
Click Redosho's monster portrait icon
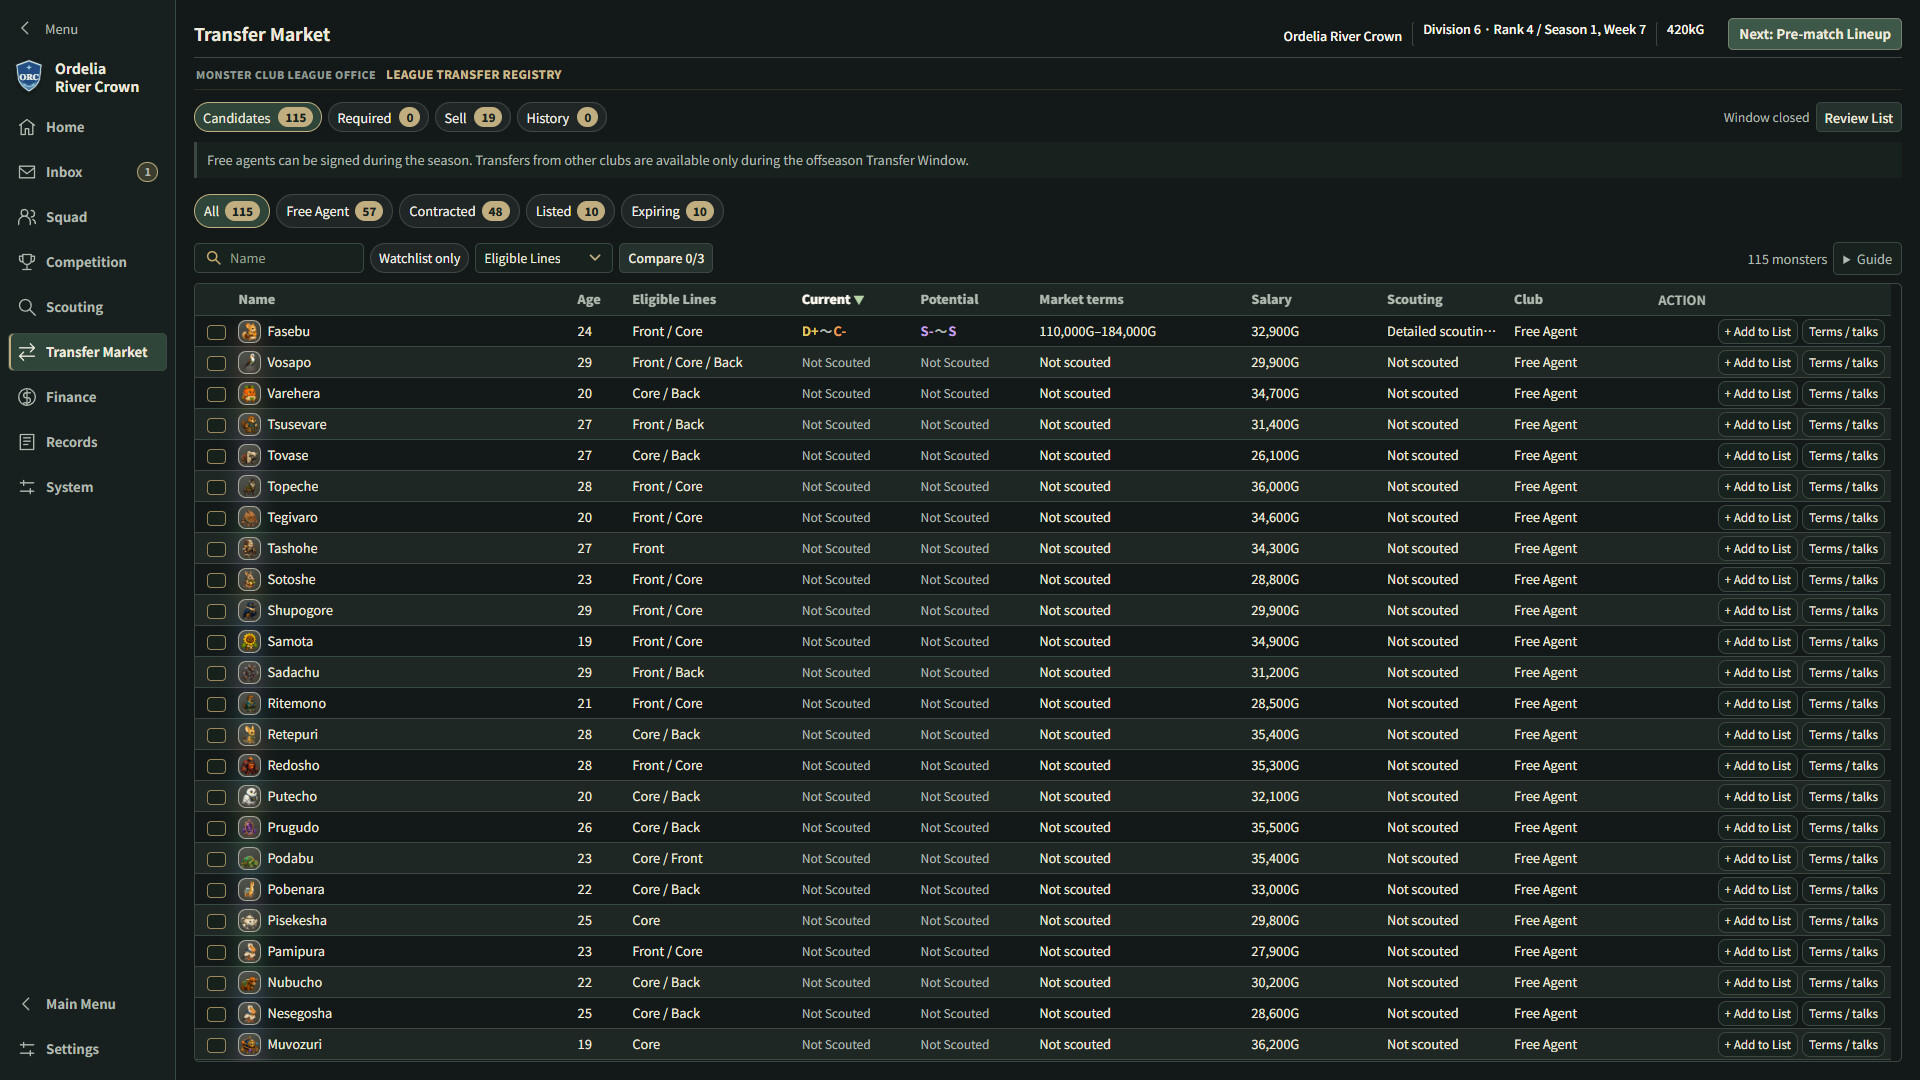click(249, 765)
